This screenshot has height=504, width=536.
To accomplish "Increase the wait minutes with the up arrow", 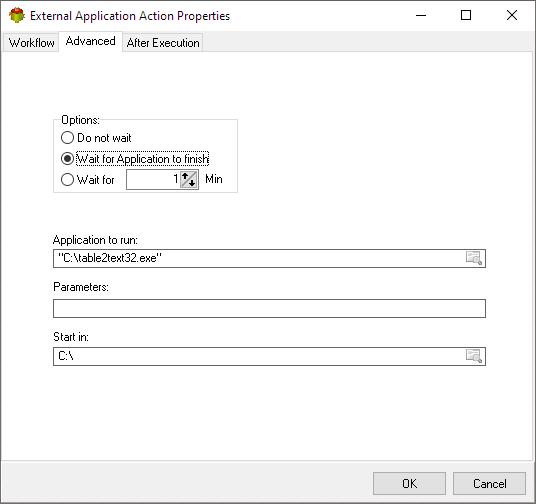I will (x=185, y=176).
